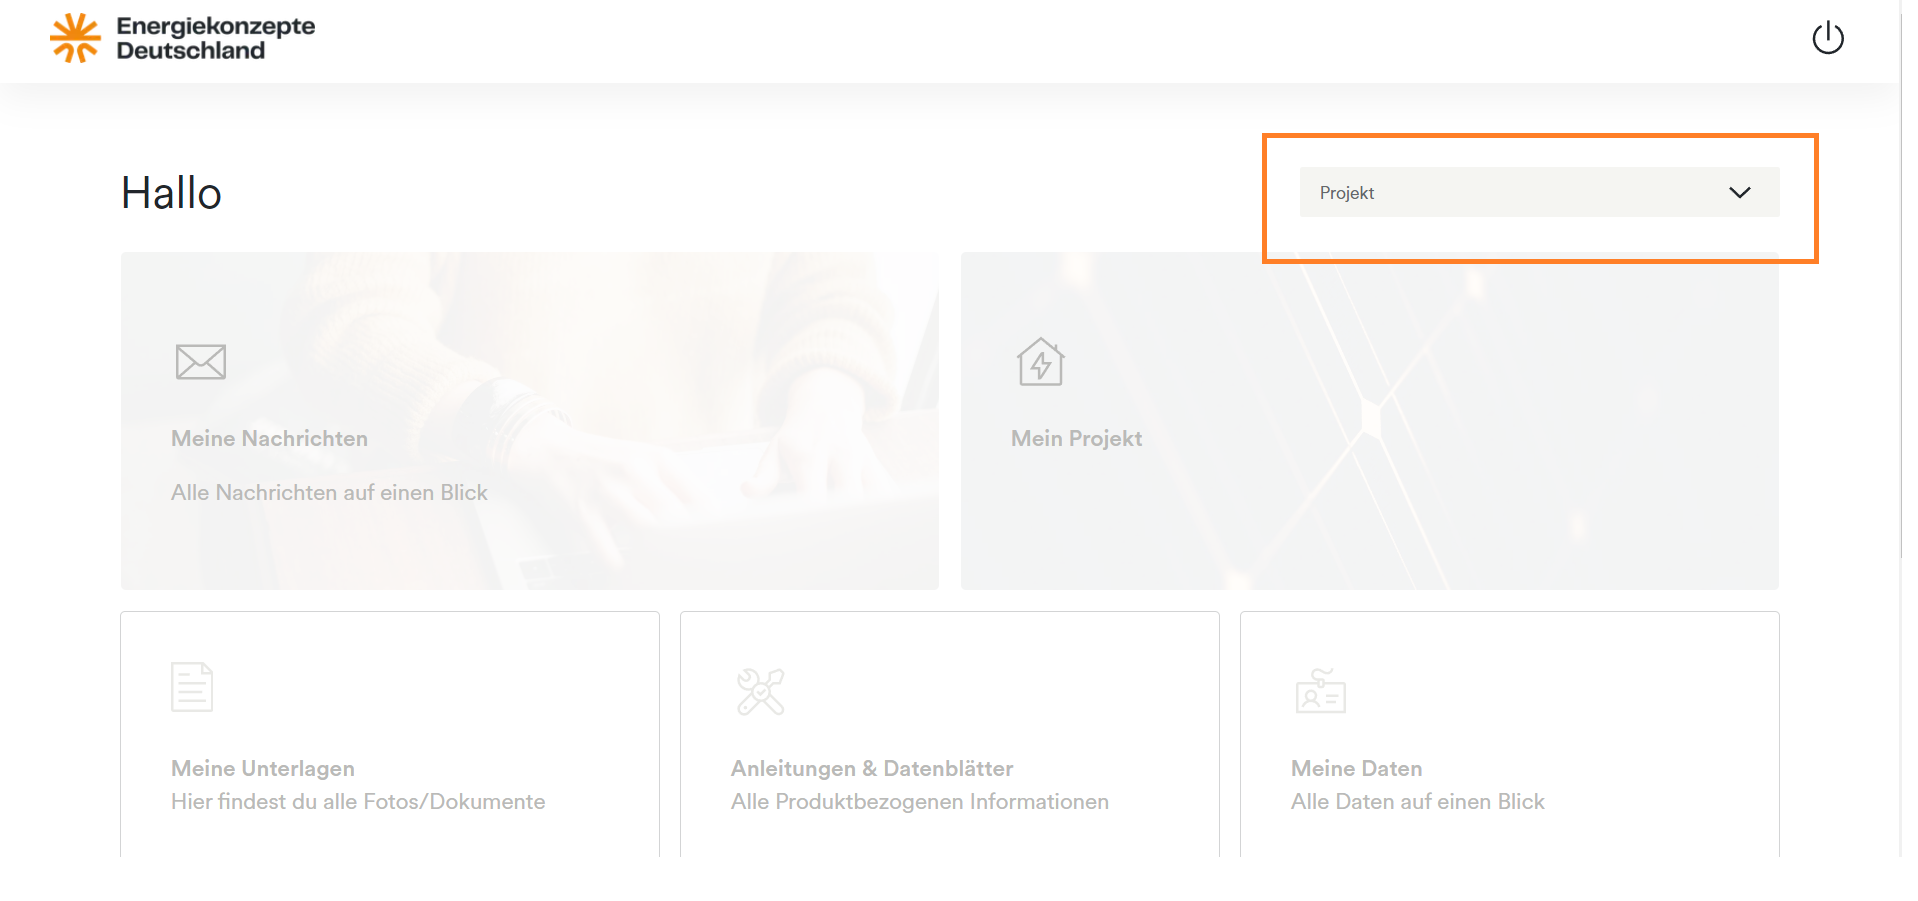Click the Energiekonzepte Deutschland brand name
Screen dimensions: 1918x901
tap(216, 38)
